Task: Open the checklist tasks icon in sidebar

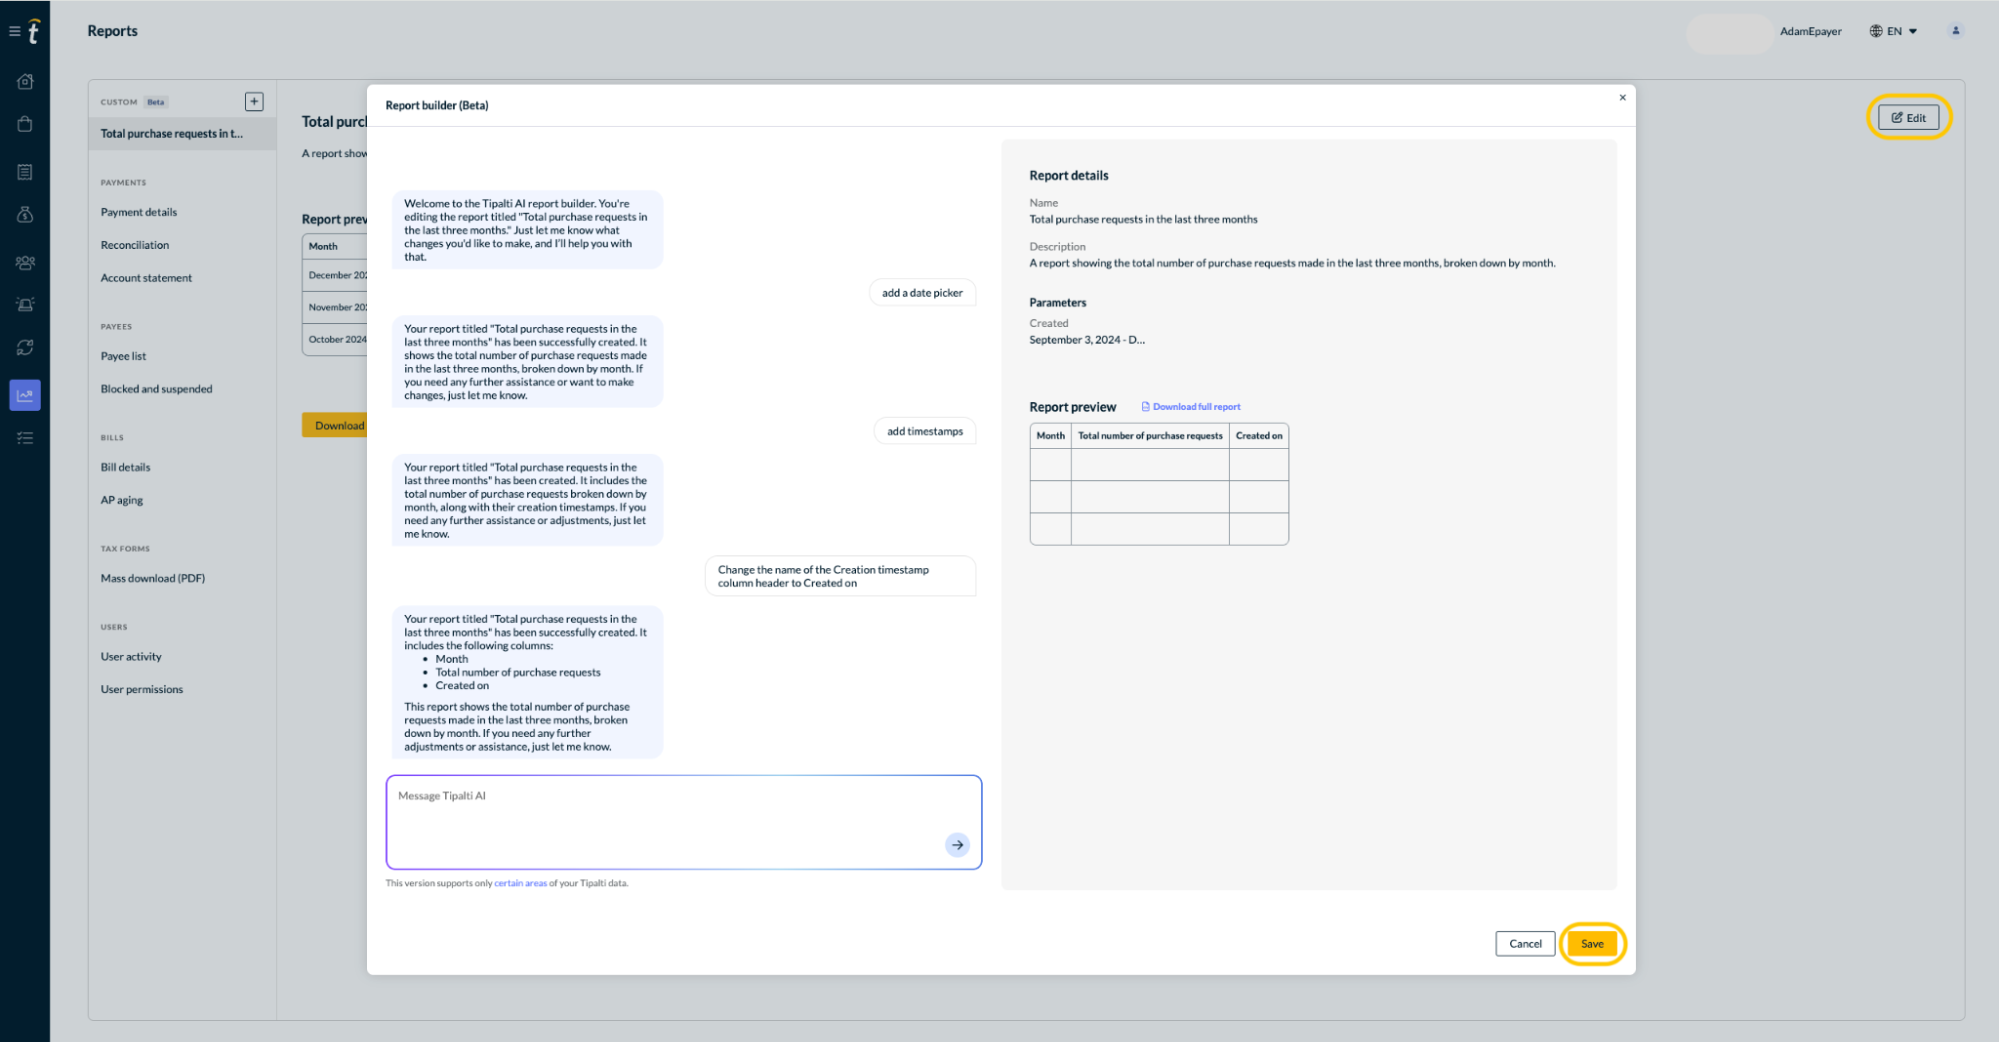Action: point(25,438)
